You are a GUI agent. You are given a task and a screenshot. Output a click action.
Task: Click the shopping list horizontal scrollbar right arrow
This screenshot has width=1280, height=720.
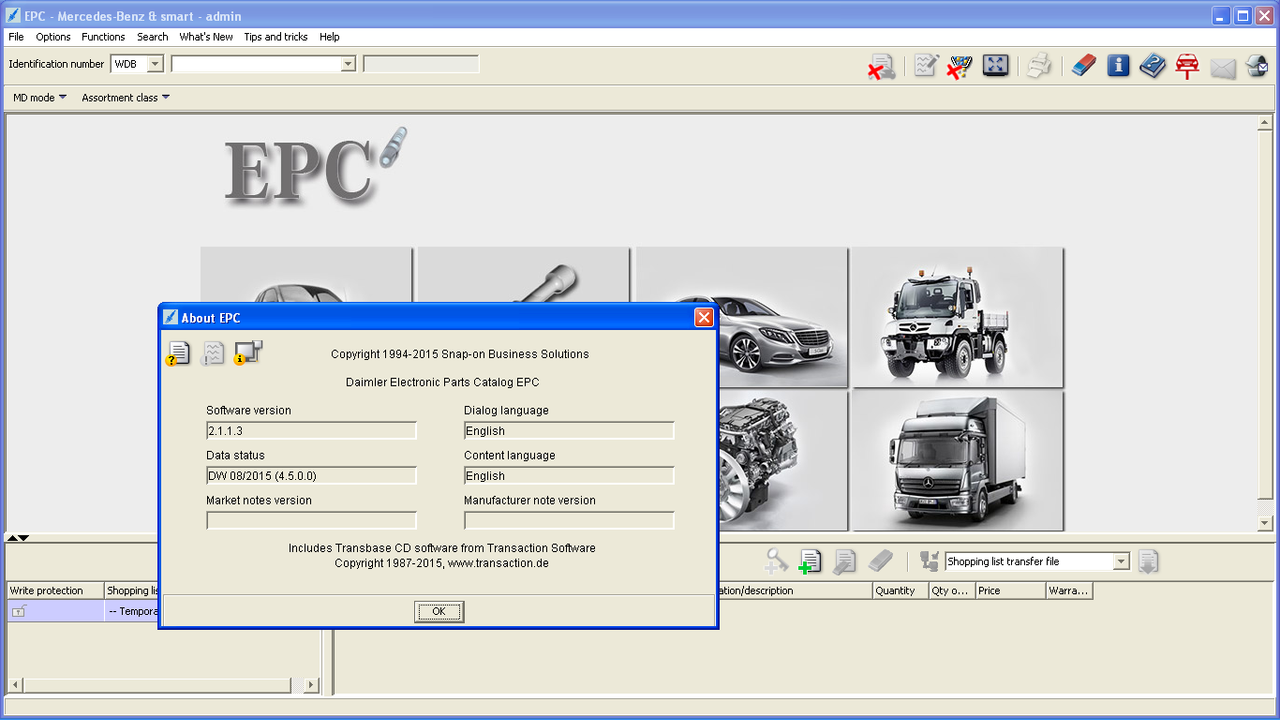tap(311, 686)
